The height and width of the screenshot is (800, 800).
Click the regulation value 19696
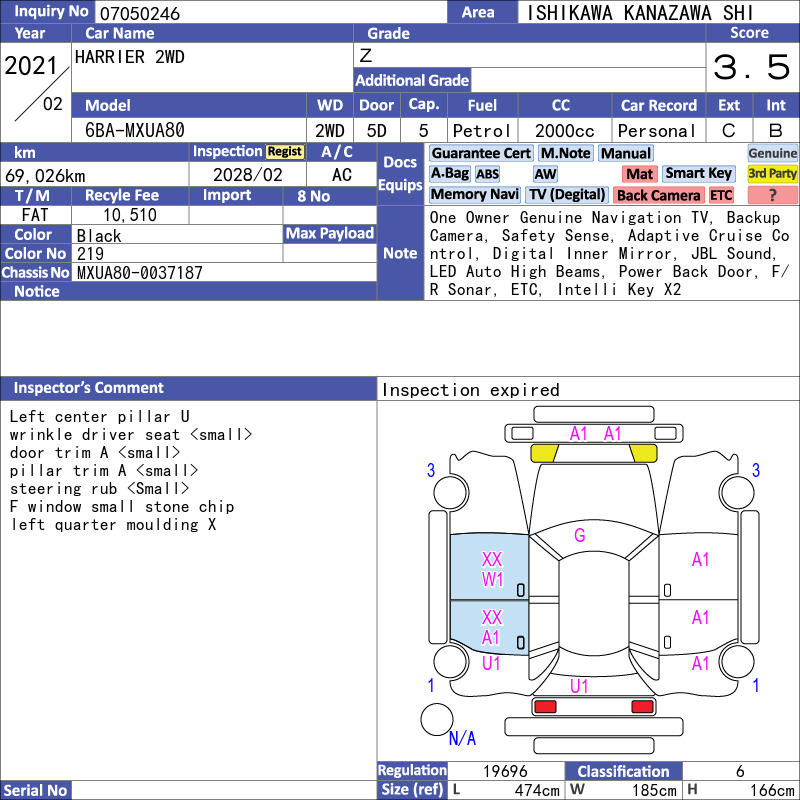(x=505, y=771)
